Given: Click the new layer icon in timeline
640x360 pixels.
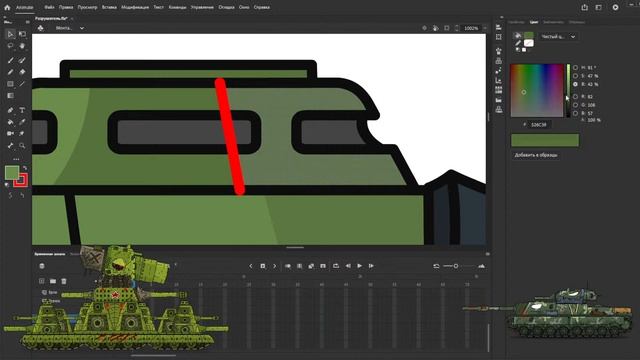Looking at the screenshot, I should click(42, 281).
